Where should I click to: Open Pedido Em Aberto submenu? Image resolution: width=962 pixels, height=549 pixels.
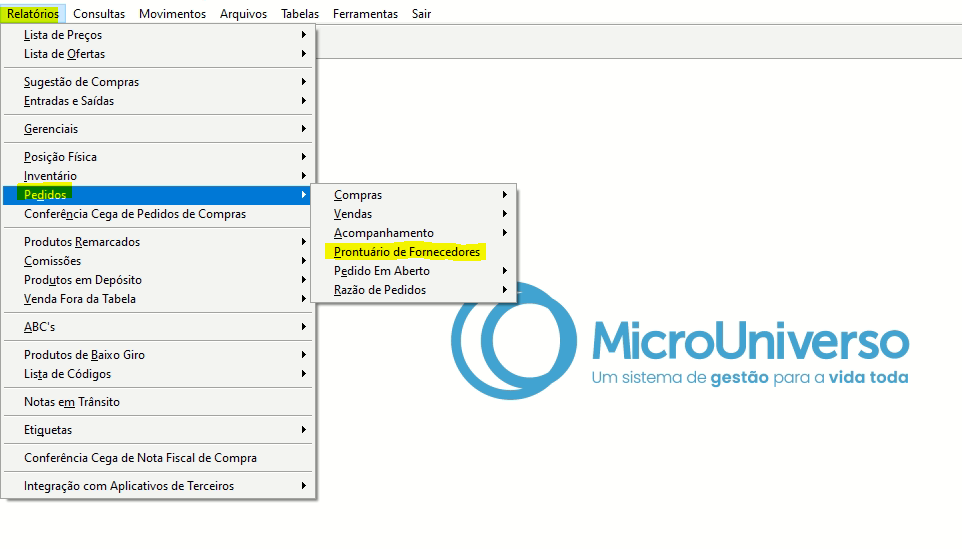coord(414,271)
